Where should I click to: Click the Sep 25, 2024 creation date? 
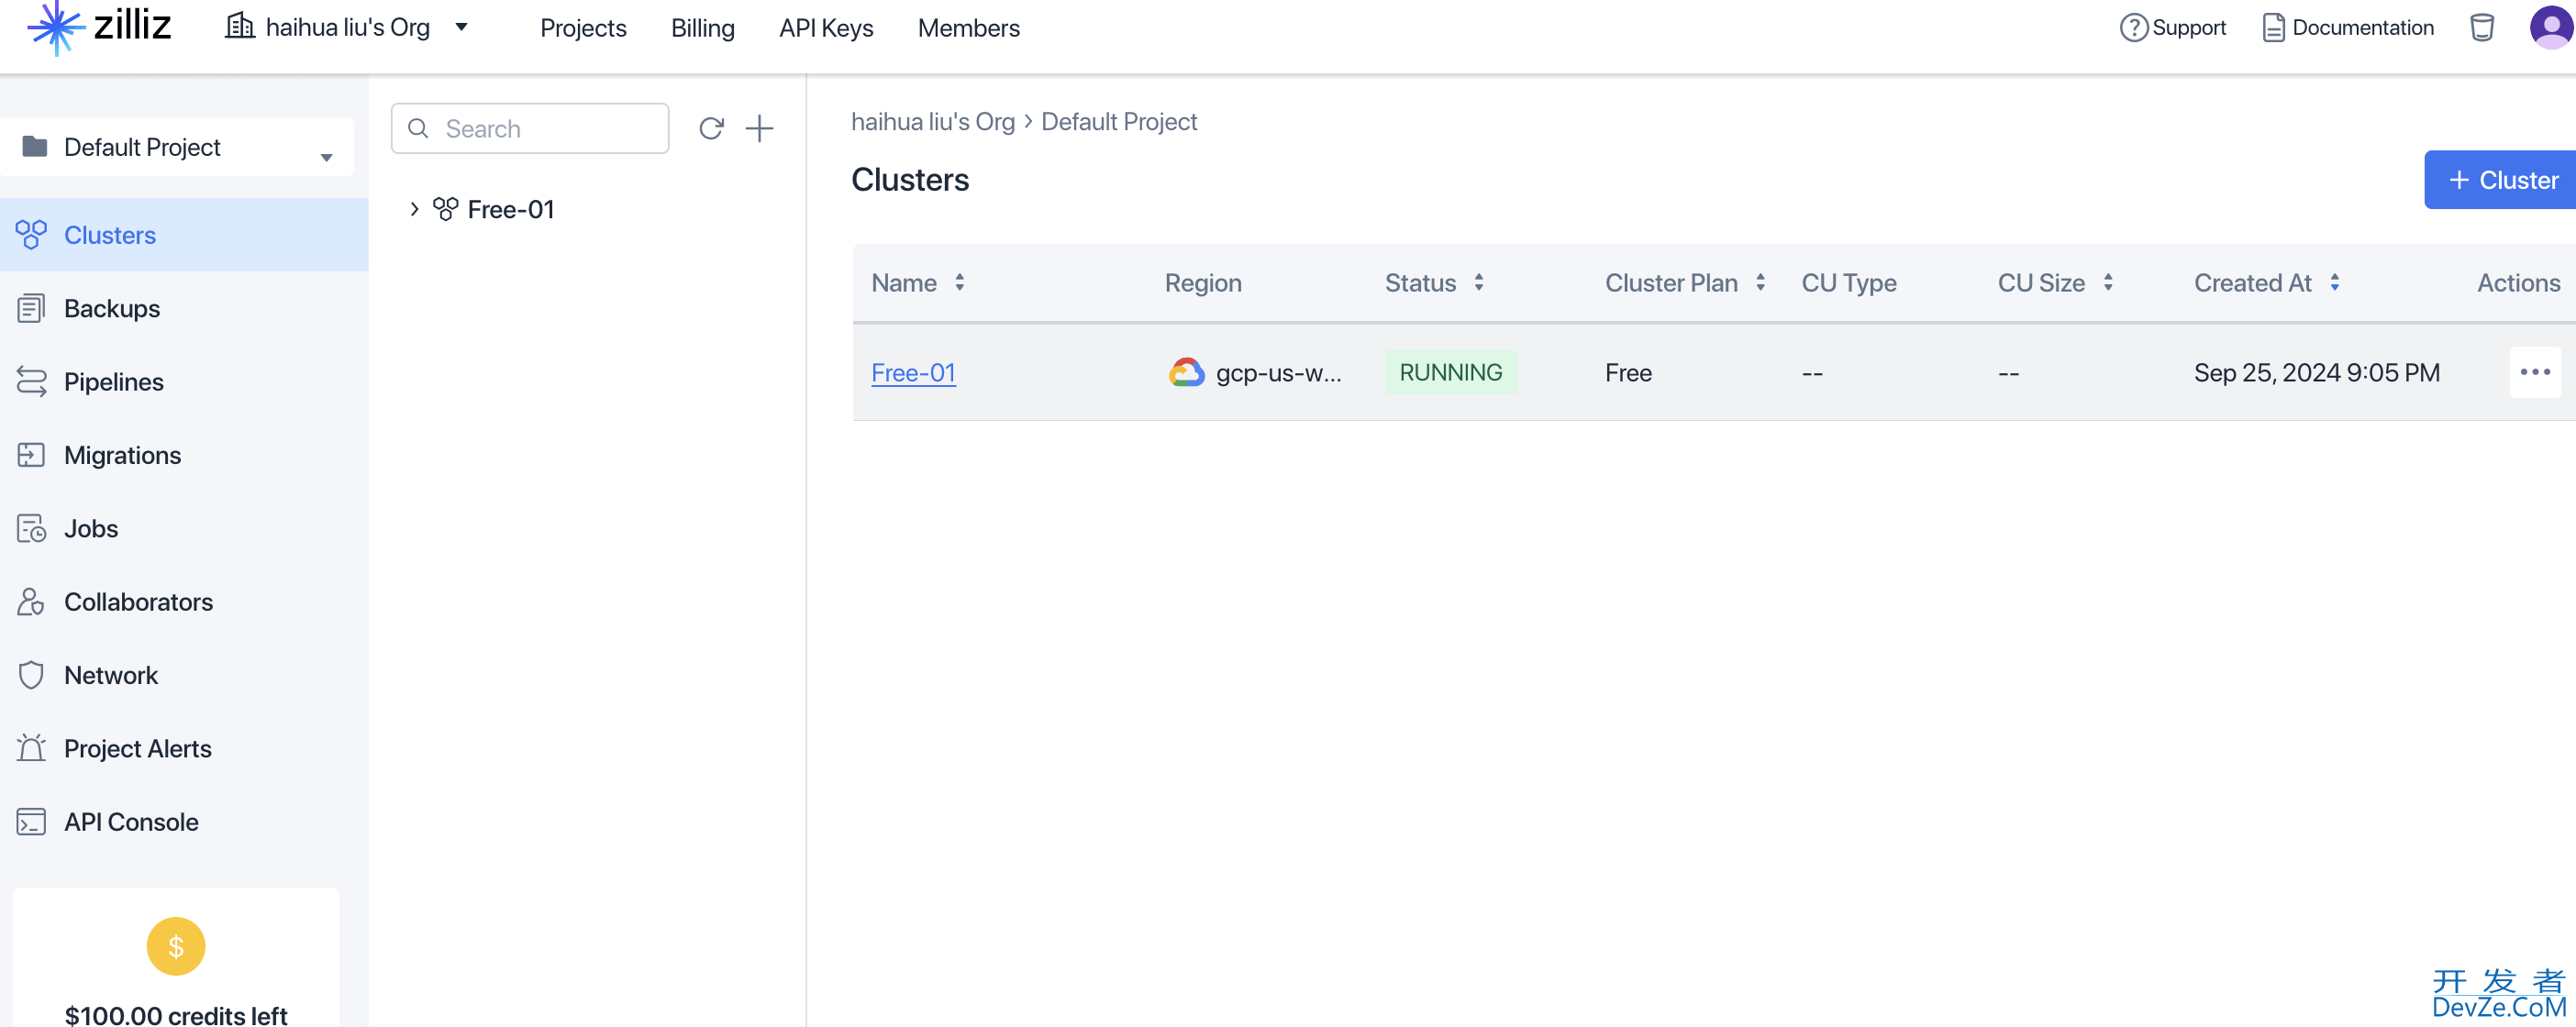[2316, 372]
